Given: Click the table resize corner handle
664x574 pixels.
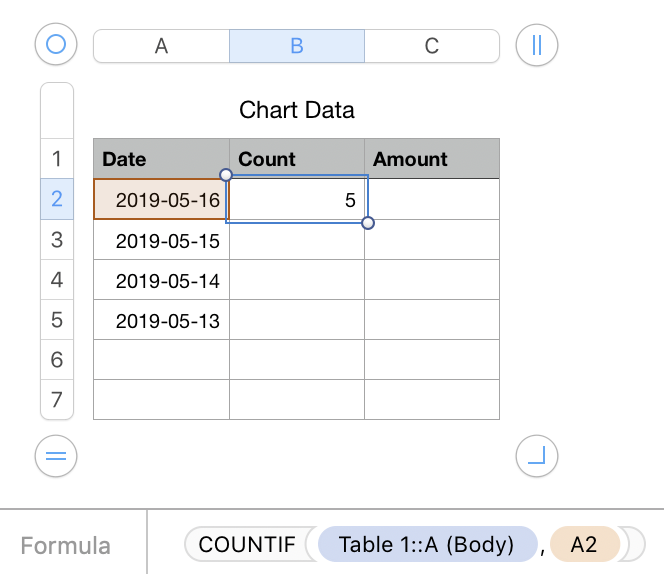Looking at the screenshot, I should point(537,456).
